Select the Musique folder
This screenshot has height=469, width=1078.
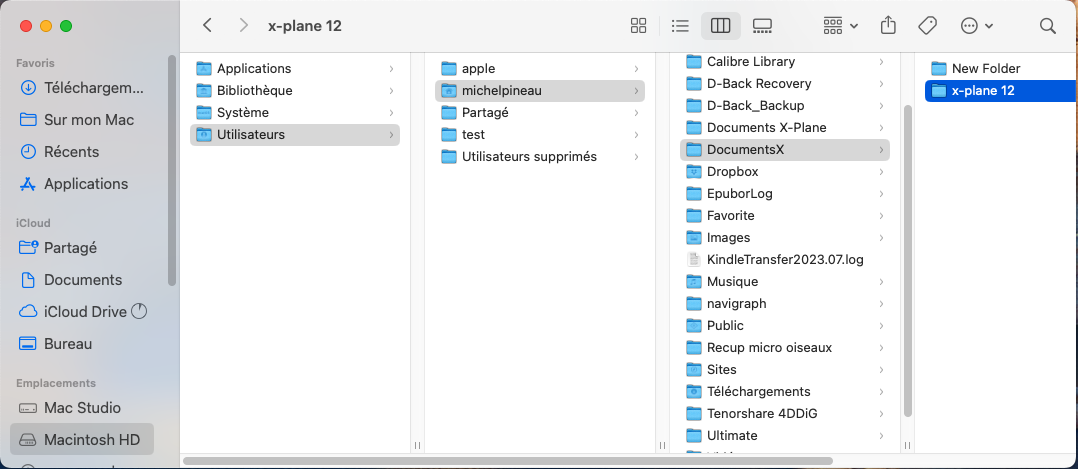point(784,281)
